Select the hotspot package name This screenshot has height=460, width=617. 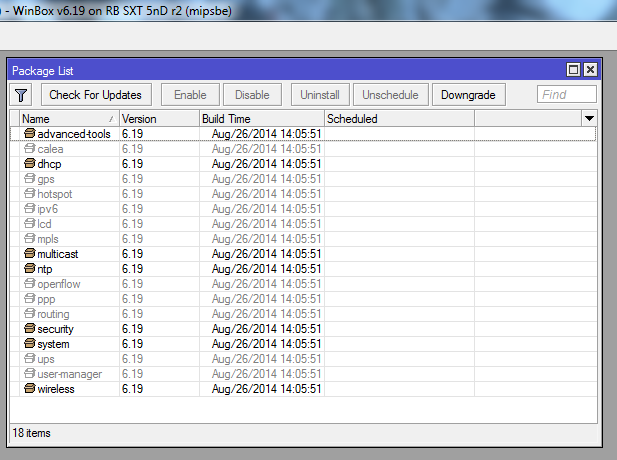(x=55, y=194)
